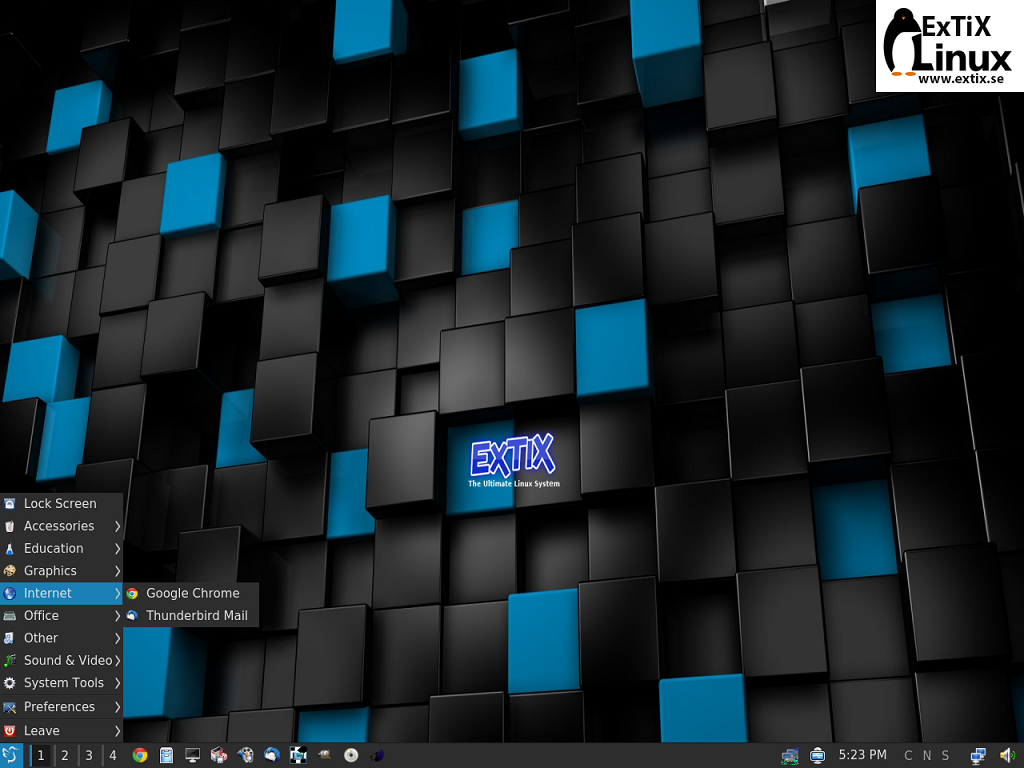Open the disc burner icon in taskbar
The height and width of the screenshot is (768, 1024).
[351, 756]
